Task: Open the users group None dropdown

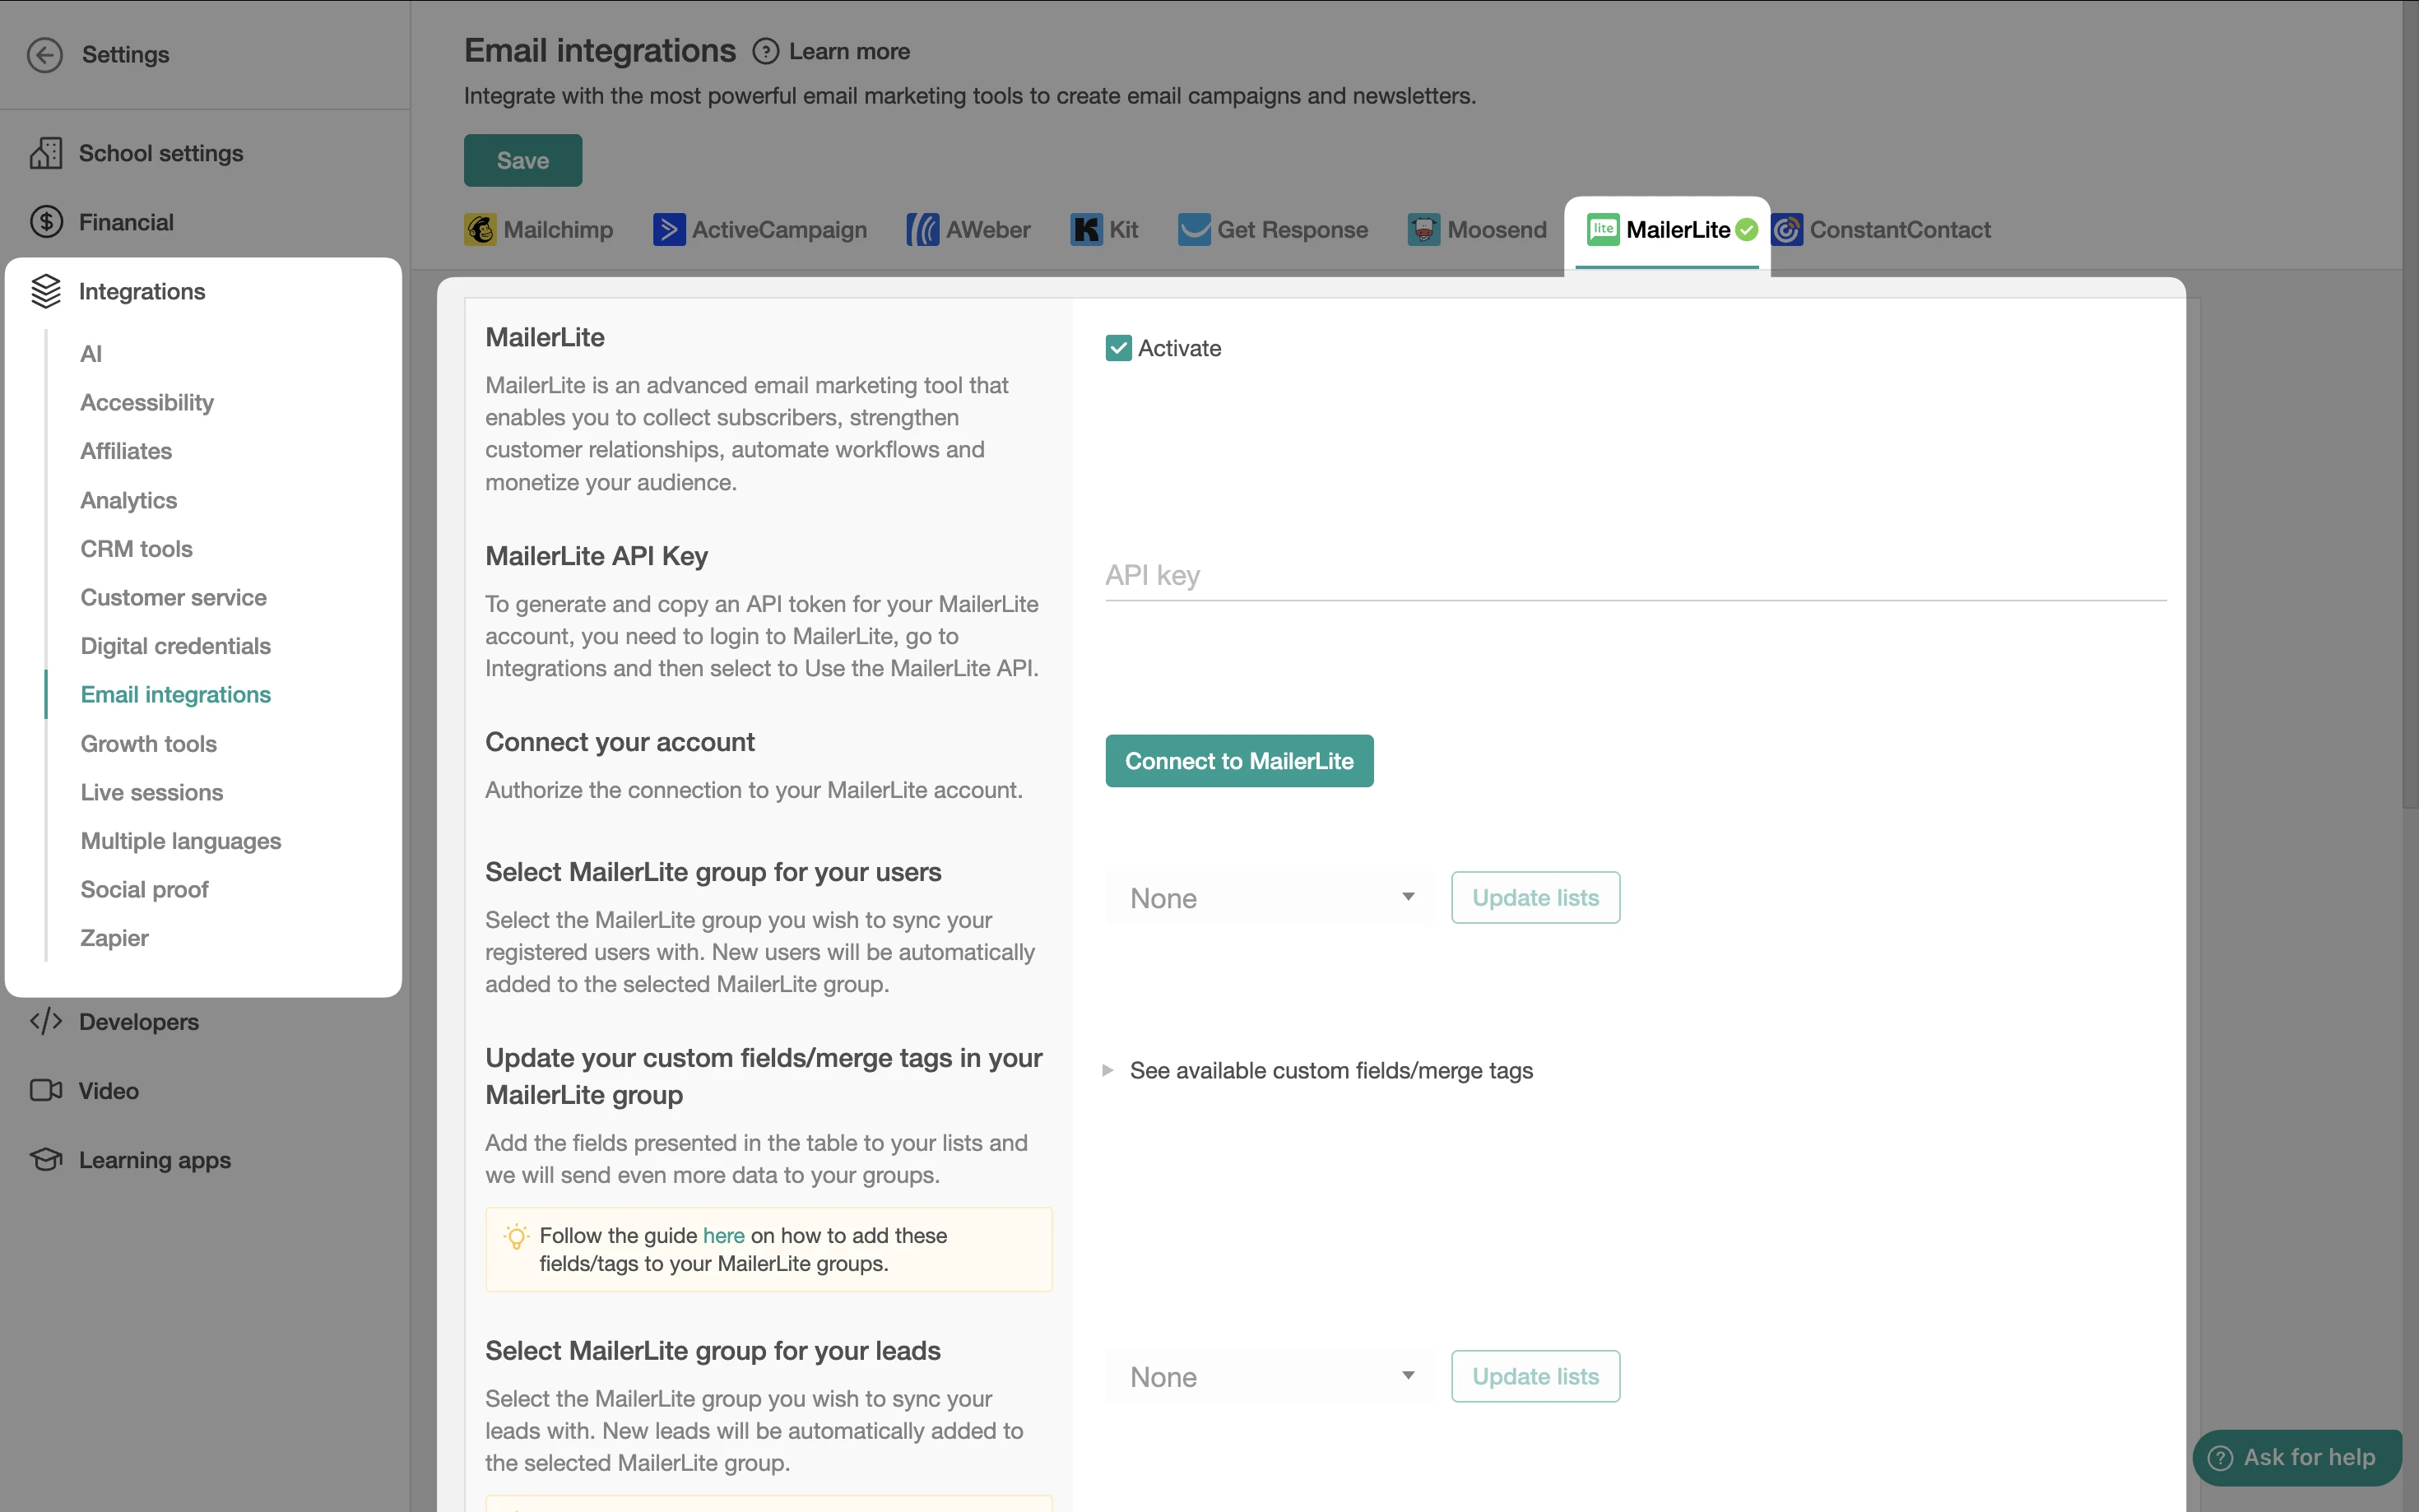Action: pyautogui.click(x=1270, y=898)
